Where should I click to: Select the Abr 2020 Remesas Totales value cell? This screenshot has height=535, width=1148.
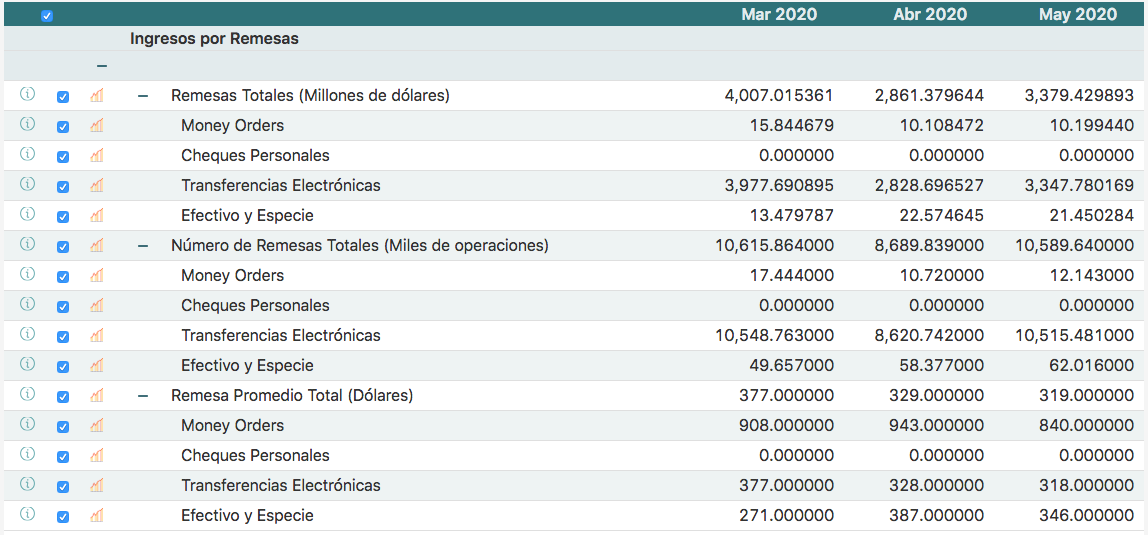point(929,96)
